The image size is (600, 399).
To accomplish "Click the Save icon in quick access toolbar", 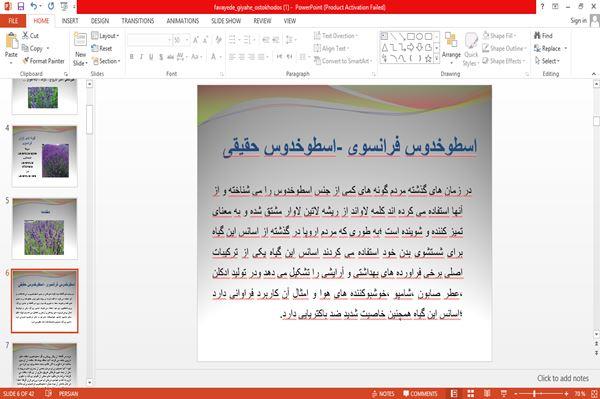I will point(21,7).
